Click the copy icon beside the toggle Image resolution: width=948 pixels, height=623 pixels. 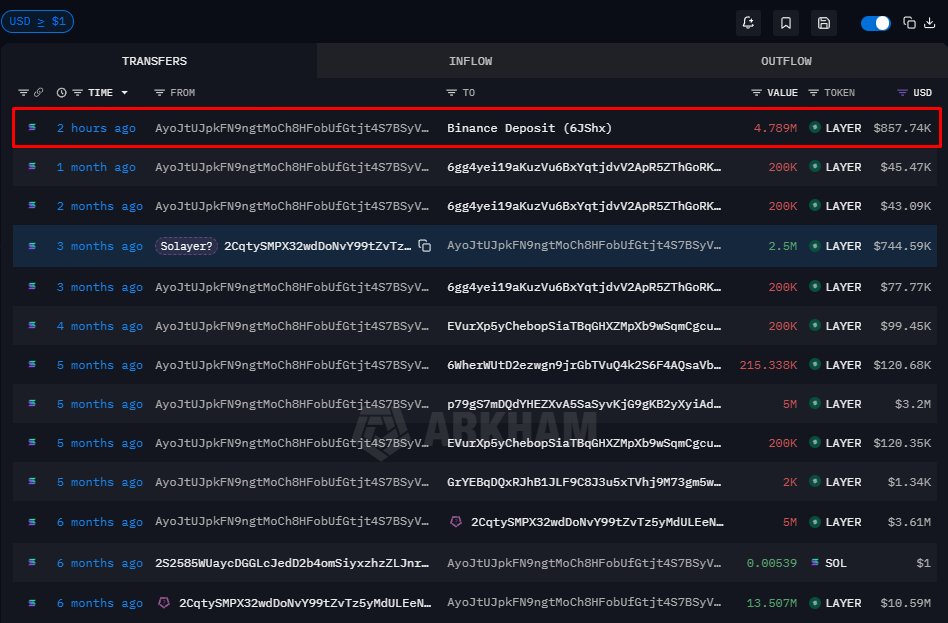(x=909, y=23)
